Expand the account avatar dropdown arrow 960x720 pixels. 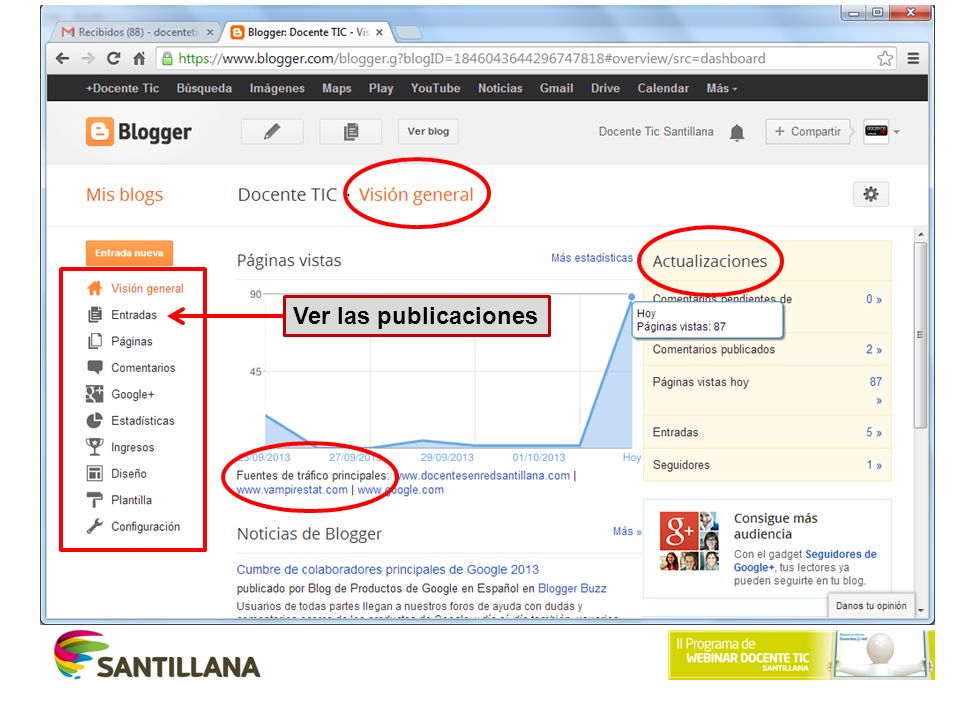(x=896, y=132)
